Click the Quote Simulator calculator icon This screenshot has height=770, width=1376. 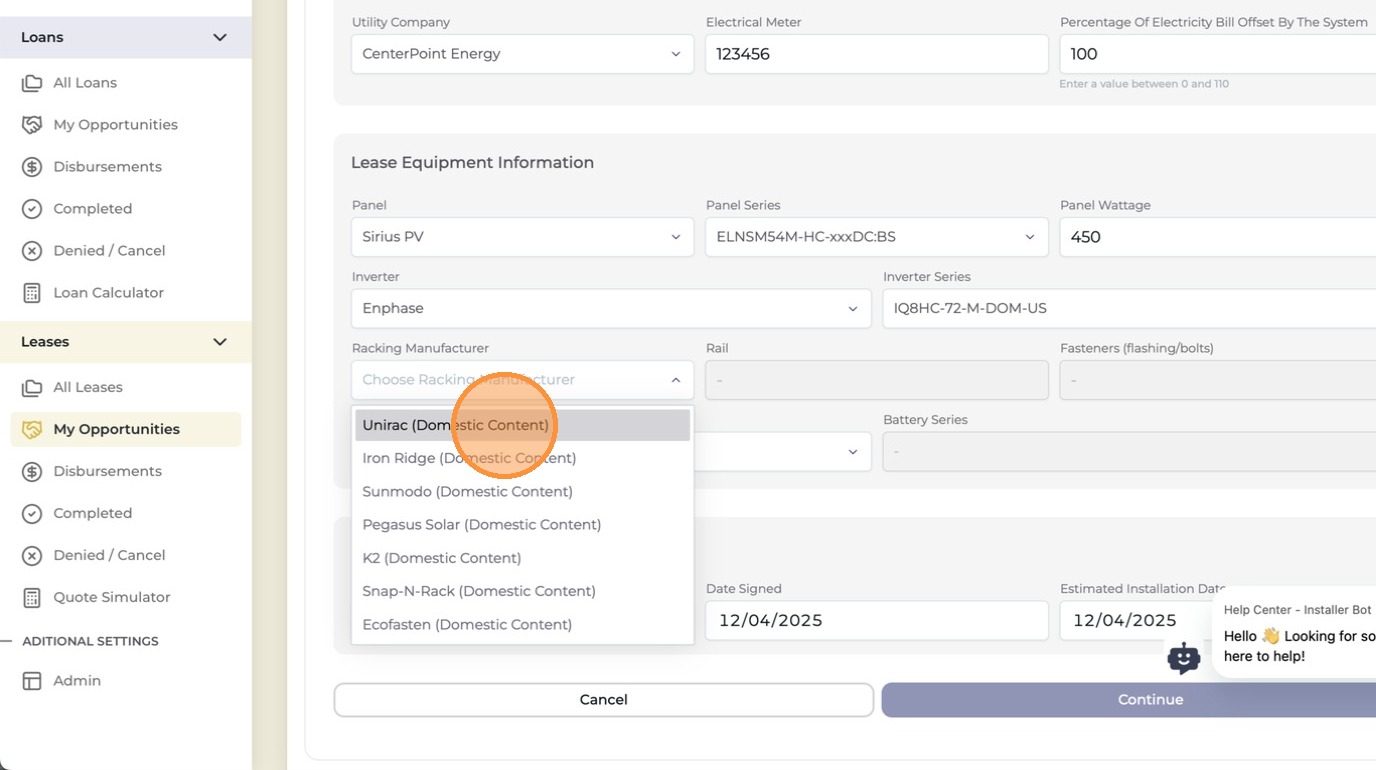(32, 597)
